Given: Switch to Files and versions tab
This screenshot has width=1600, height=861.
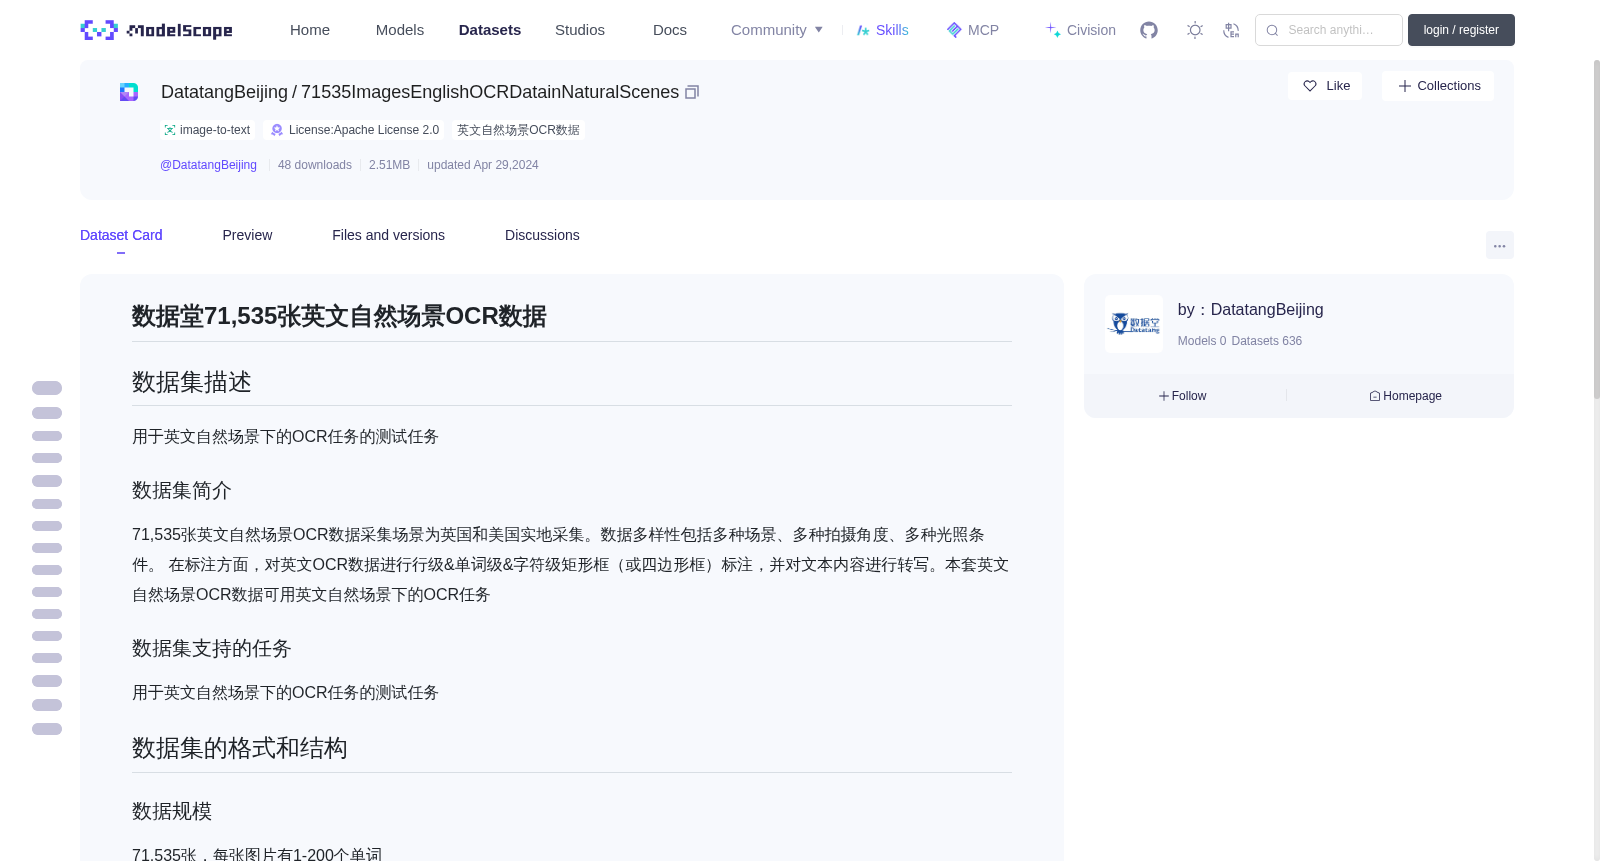Looking at the screenshot, I should coord(388,235).
